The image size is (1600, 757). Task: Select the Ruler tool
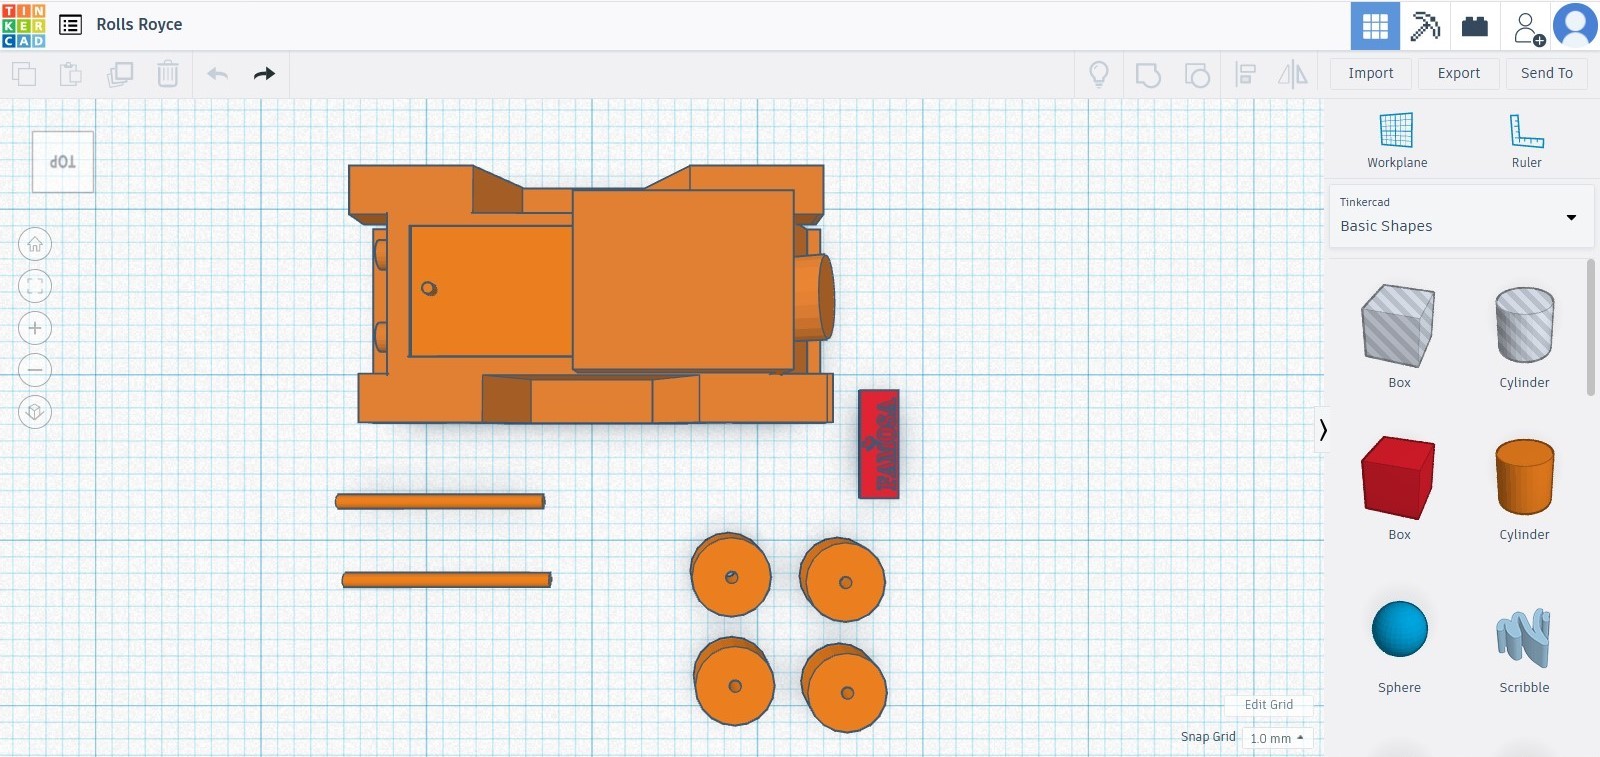[1526, 140]
